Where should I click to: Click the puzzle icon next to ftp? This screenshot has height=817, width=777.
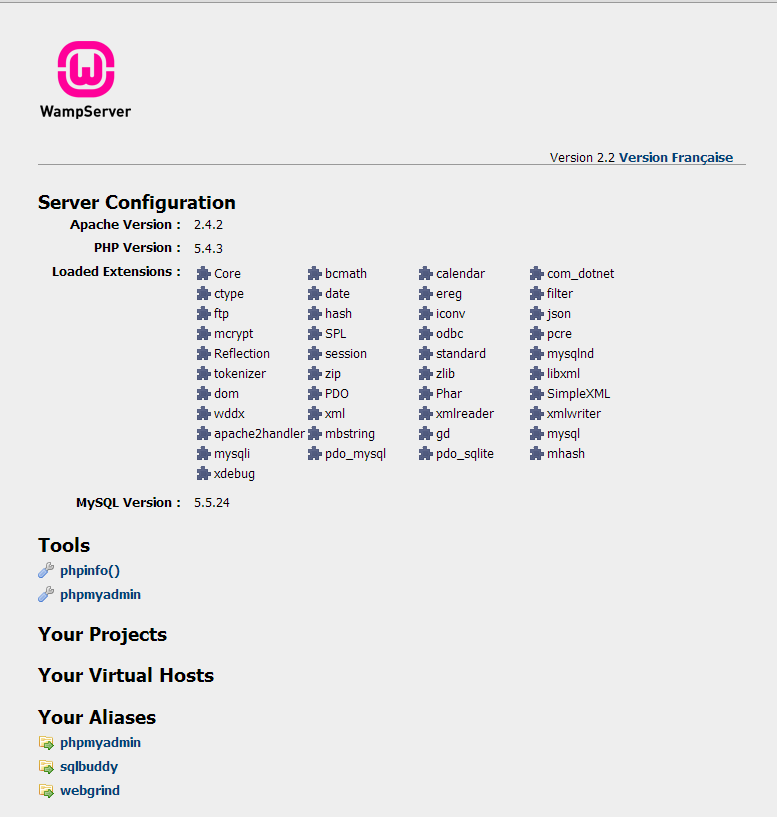pyautogui.click(x=203, y=314)
